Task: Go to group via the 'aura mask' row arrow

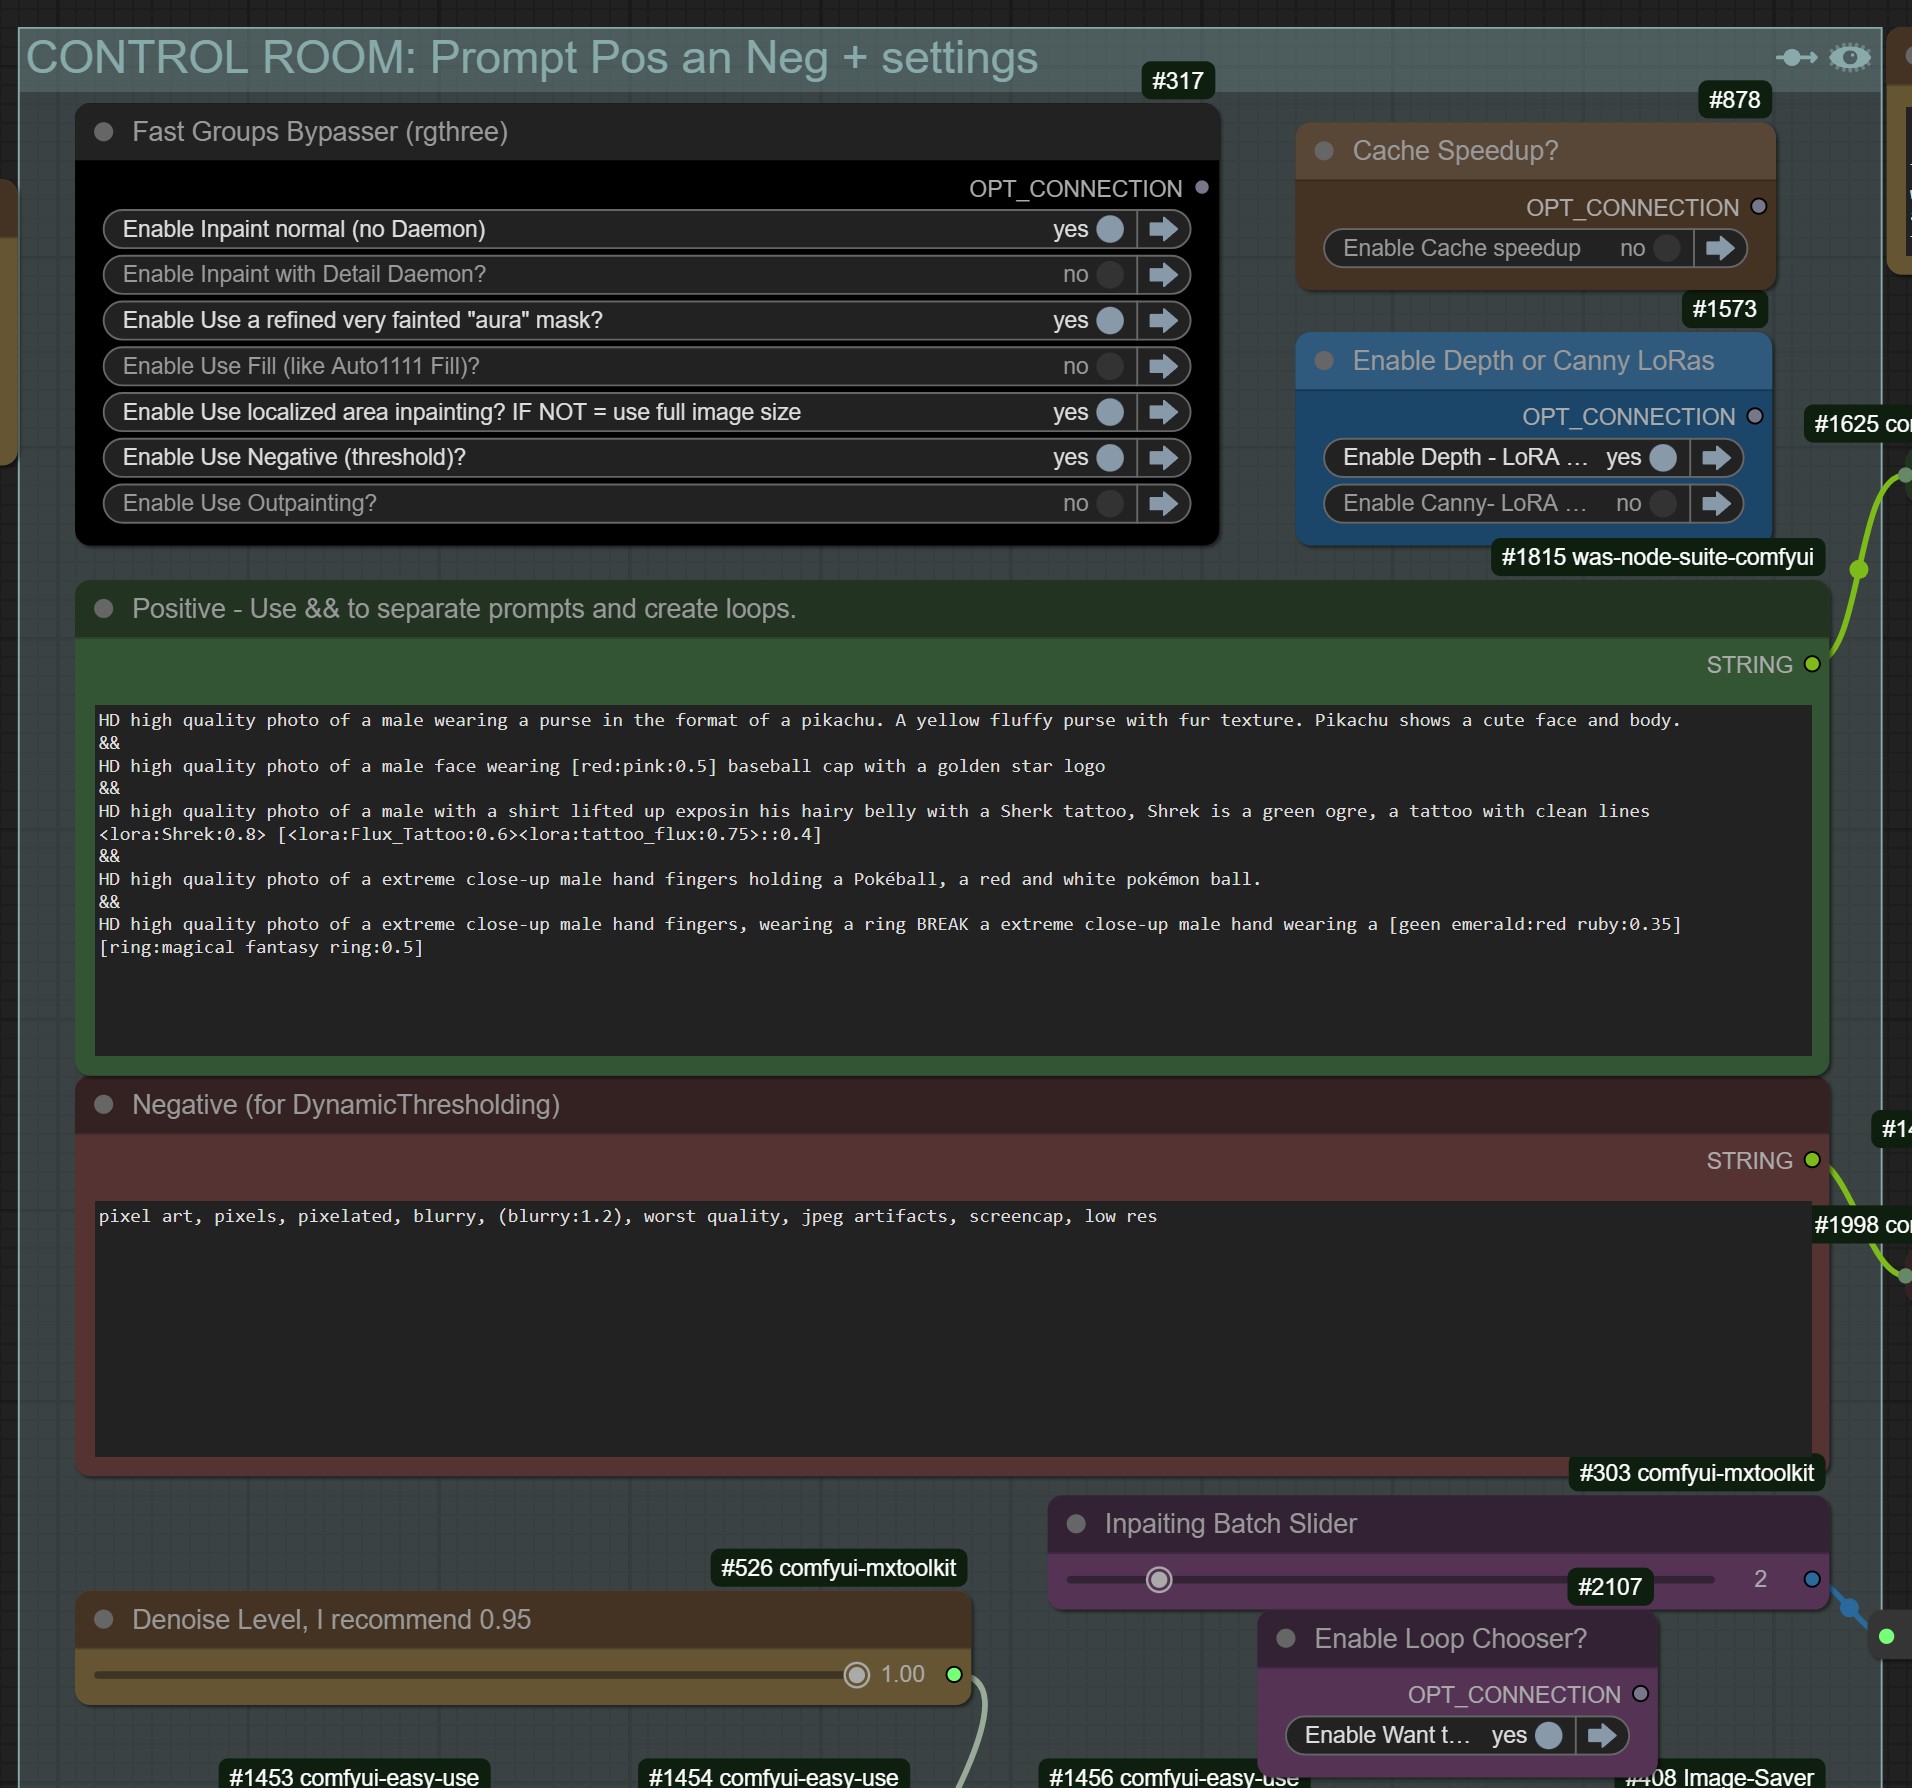Action: (x=1163, y=320)
